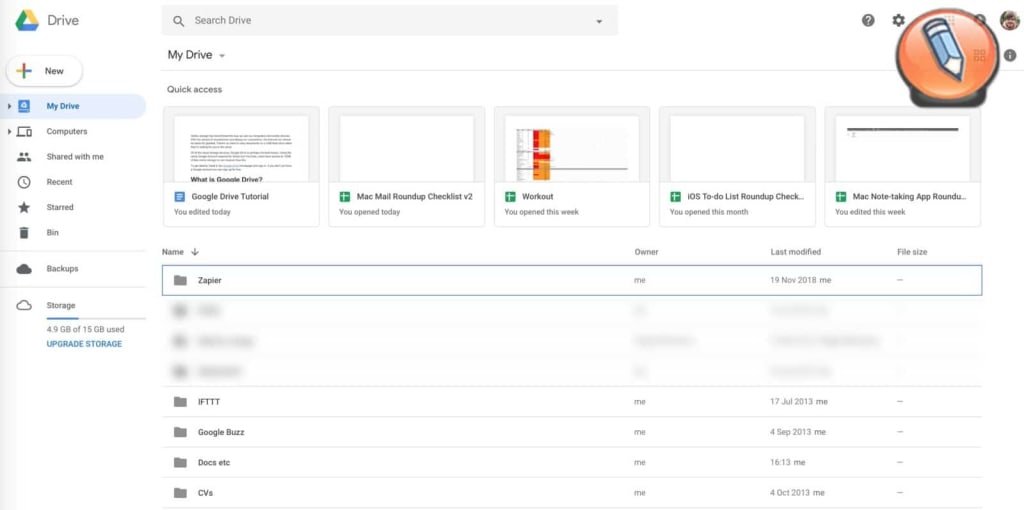Click the Owner column header

coord(646,252)
